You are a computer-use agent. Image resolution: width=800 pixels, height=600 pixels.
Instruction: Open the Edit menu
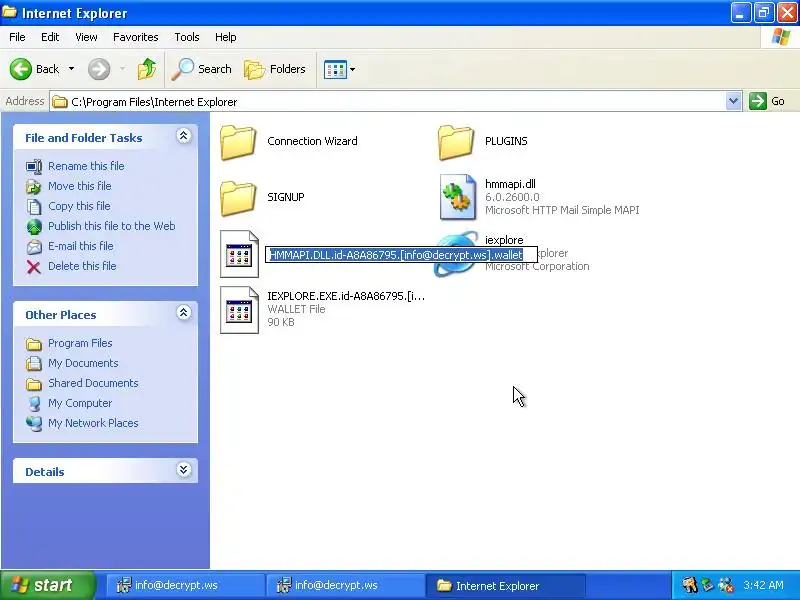pyautogui.click(x=50, y=37)
